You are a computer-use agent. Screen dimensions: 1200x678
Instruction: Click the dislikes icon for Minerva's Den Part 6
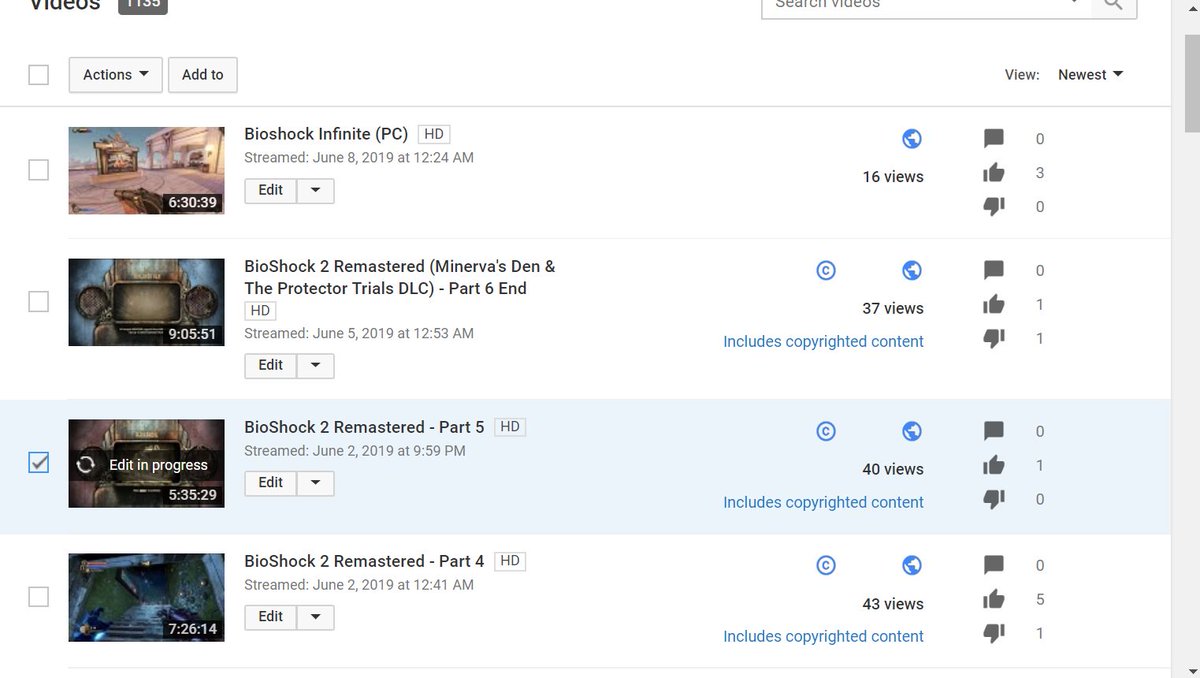point(993,338)
